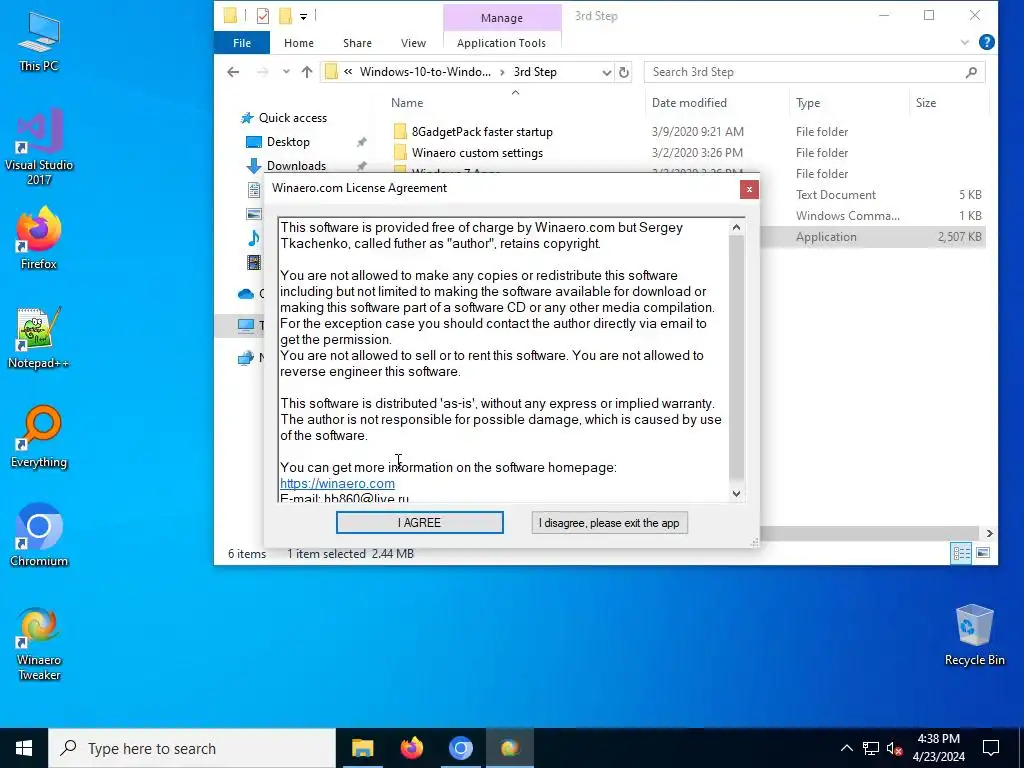Click the Explorer help question mark icon
This screenshot has width=1024, height=768.
click(987, 42)
